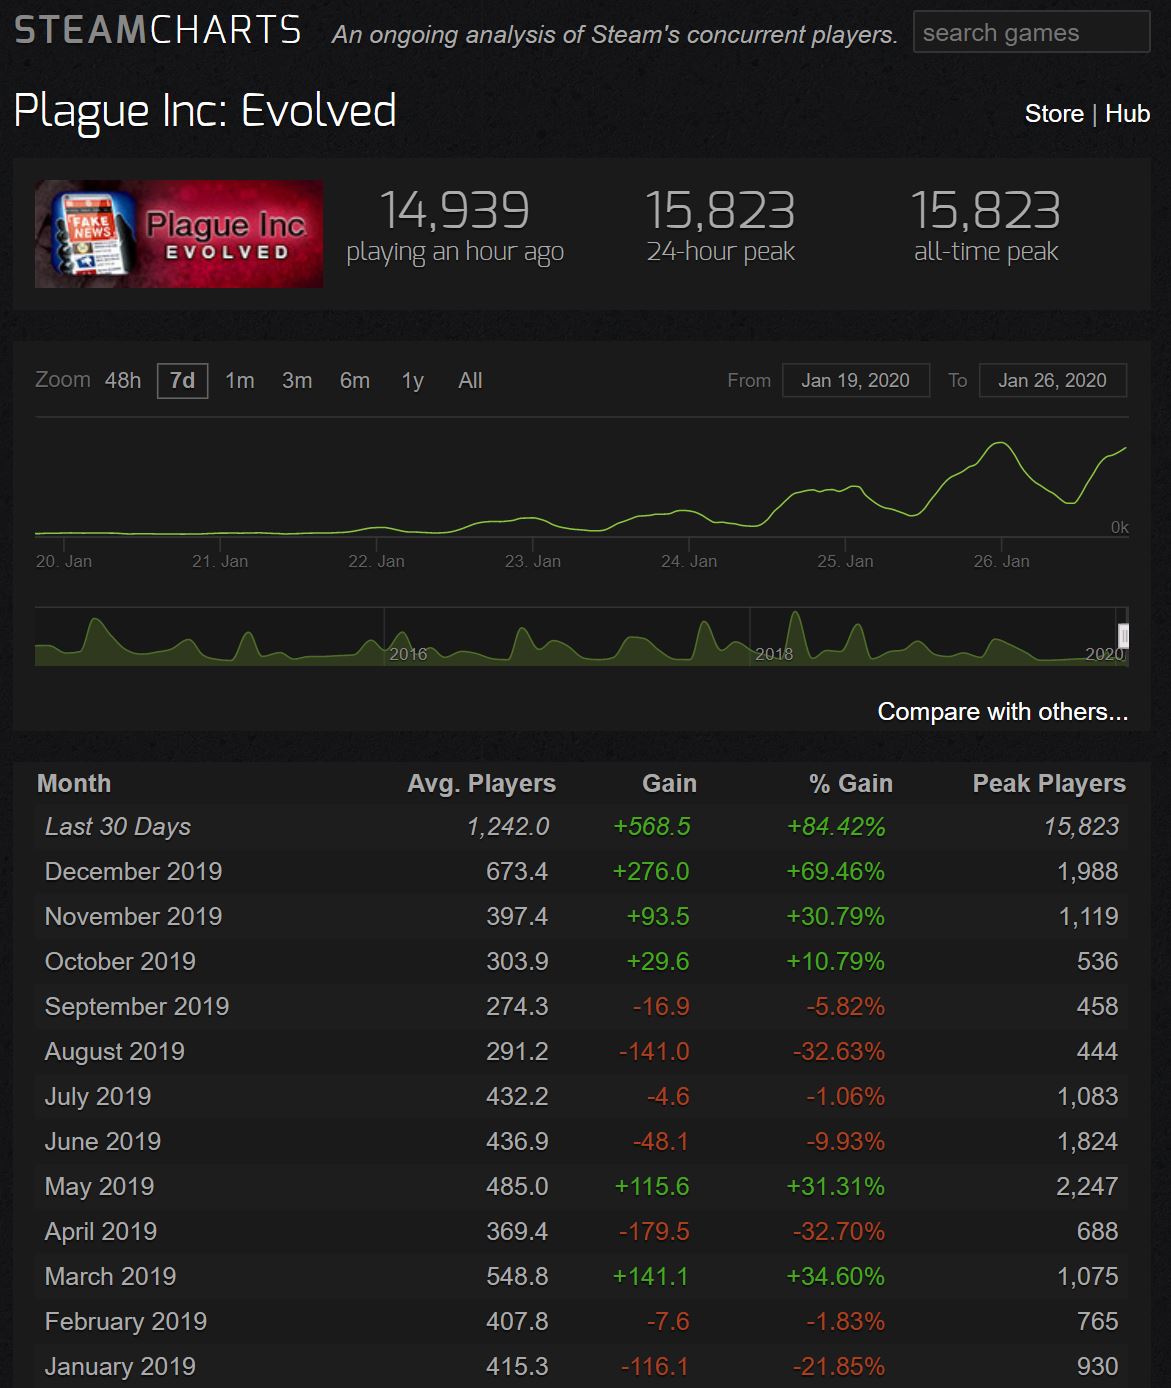
Task: Click the Plague Inc: Evolved page title
Action: (205, 111)
